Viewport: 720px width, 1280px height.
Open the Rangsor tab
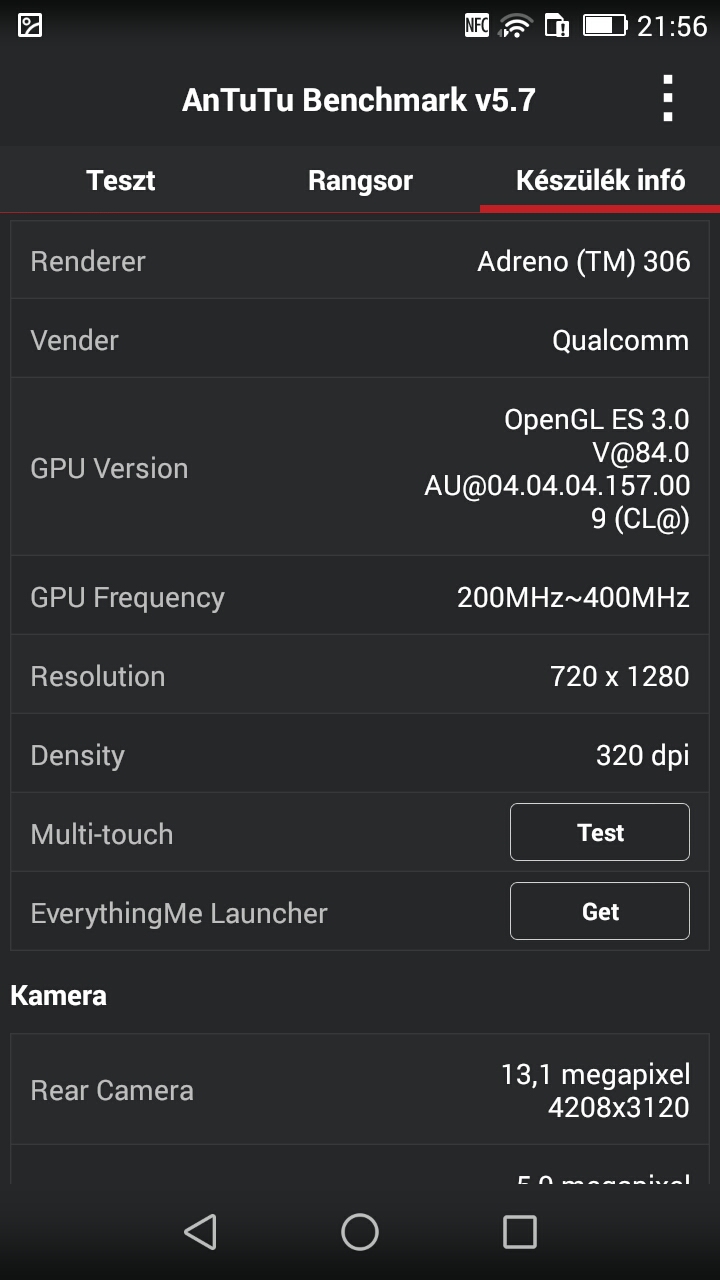[x=360, y=181]
